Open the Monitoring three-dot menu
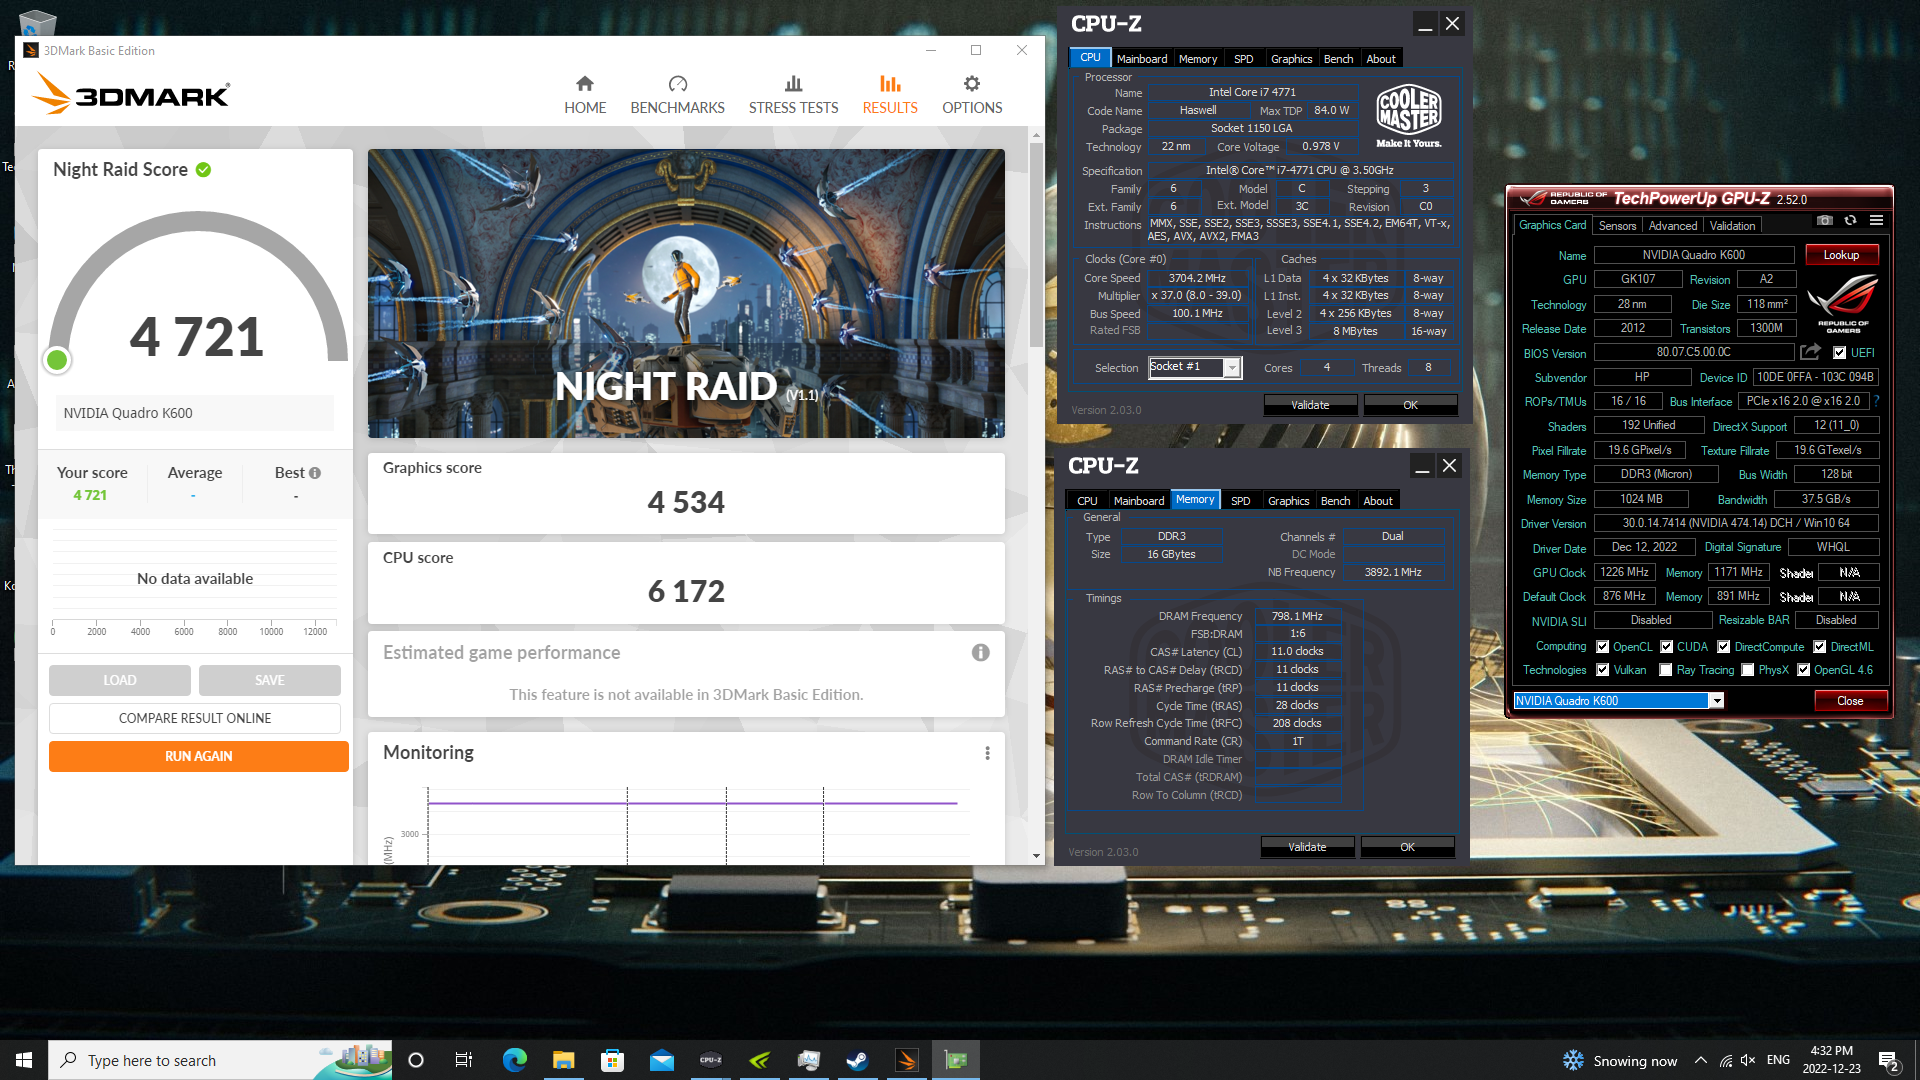Viewport: 1920px width, 1080px height. (987, 753)
